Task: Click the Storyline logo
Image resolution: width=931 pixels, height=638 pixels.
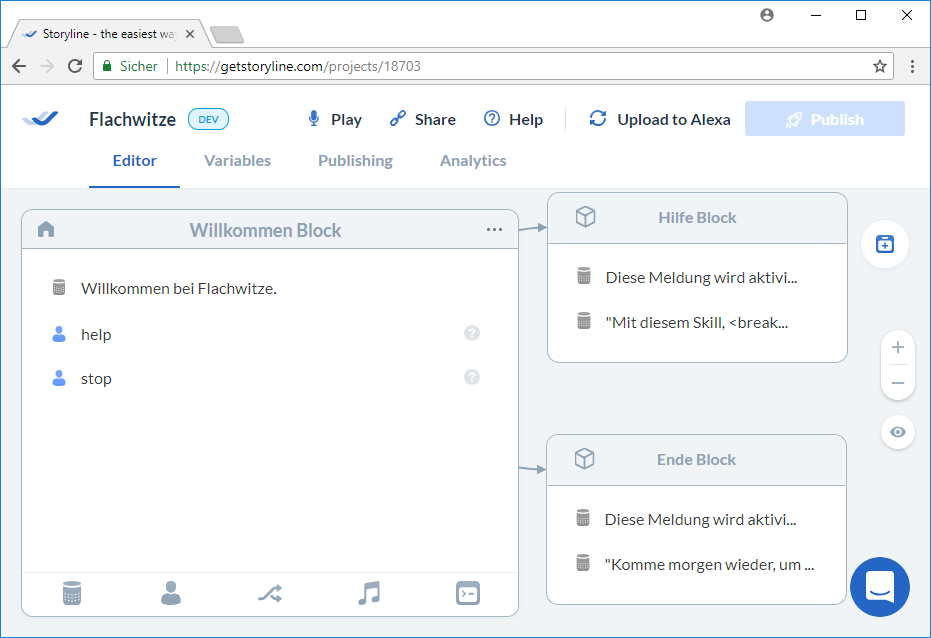Action: (41, 119)
